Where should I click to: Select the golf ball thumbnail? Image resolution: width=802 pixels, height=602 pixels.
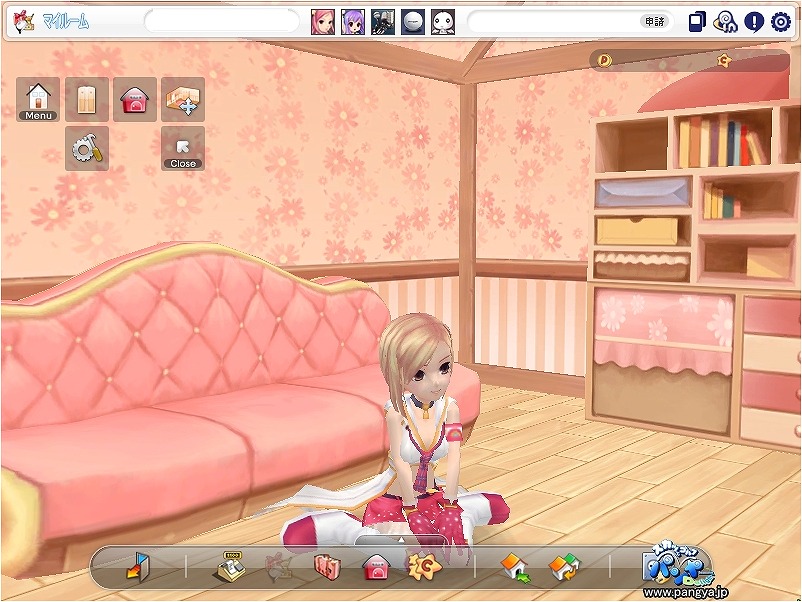[x=413, y=22]
